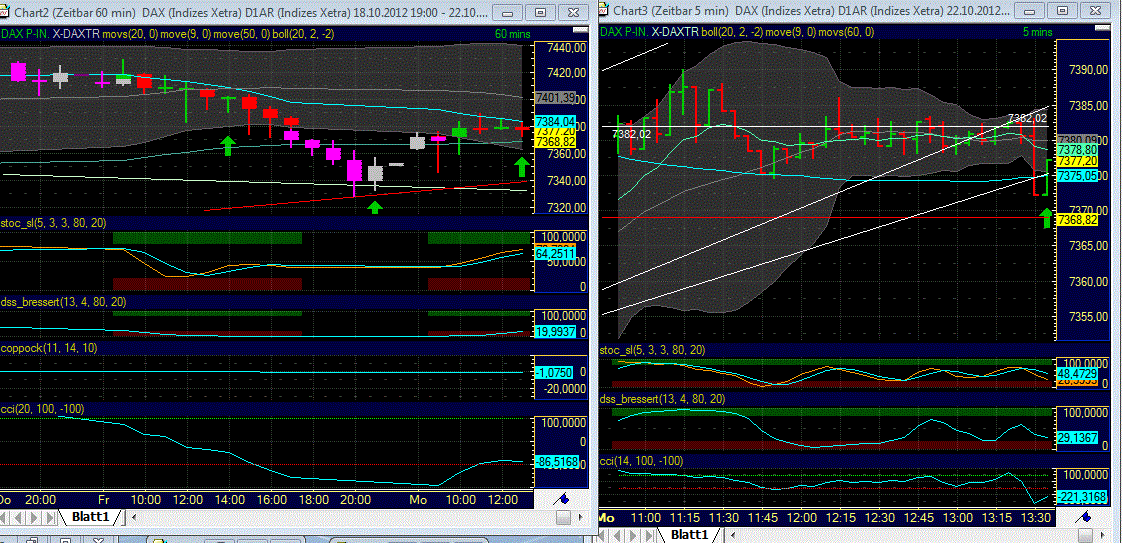Click right scroll arrow in Chart2 horizontal scrollbar
The height and width of the screenshot is (543, 1122).
pyautogui.click(x=581, y=517)
